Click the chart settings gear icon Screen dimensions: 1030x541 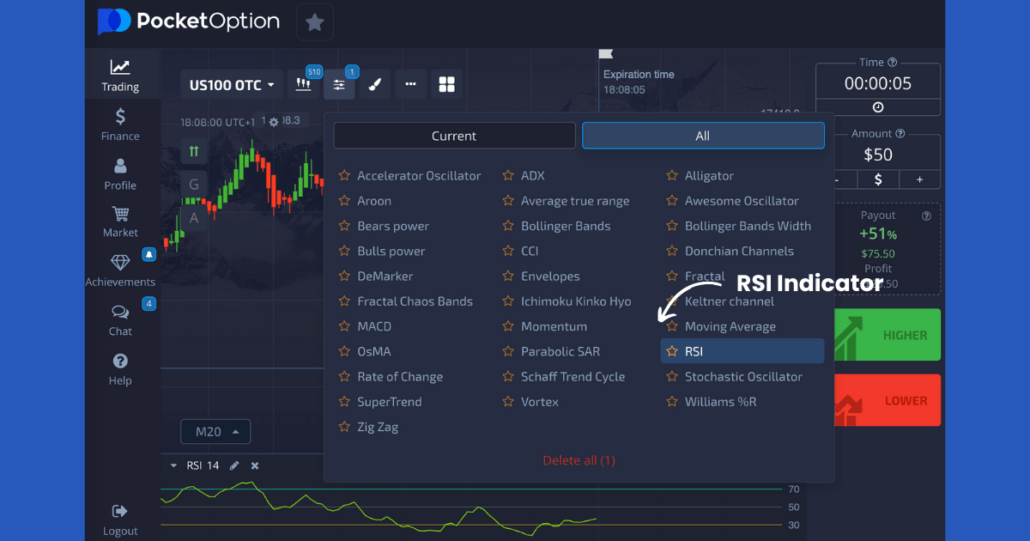coord(274,122)
